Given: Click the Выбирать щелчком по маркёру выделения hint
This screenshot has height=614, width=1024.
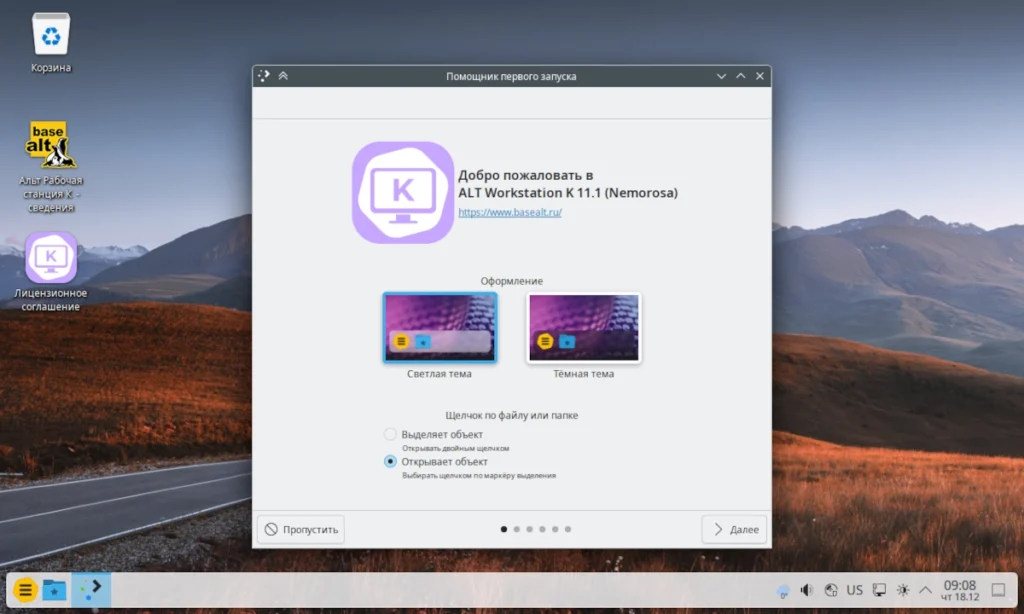Looking at the screenshot, I should [479, 476].
